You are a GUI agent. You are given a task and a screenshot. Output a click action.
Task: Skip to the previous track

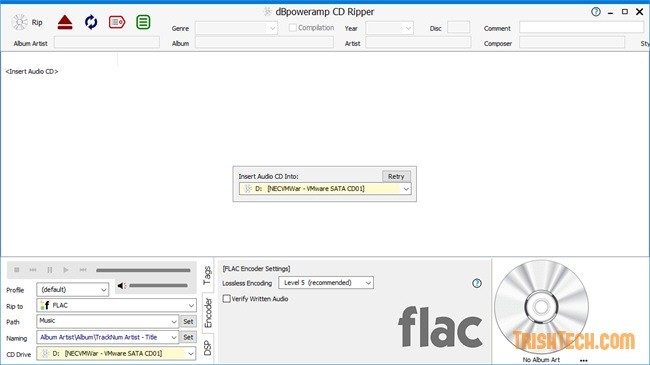tap(33, 270)
